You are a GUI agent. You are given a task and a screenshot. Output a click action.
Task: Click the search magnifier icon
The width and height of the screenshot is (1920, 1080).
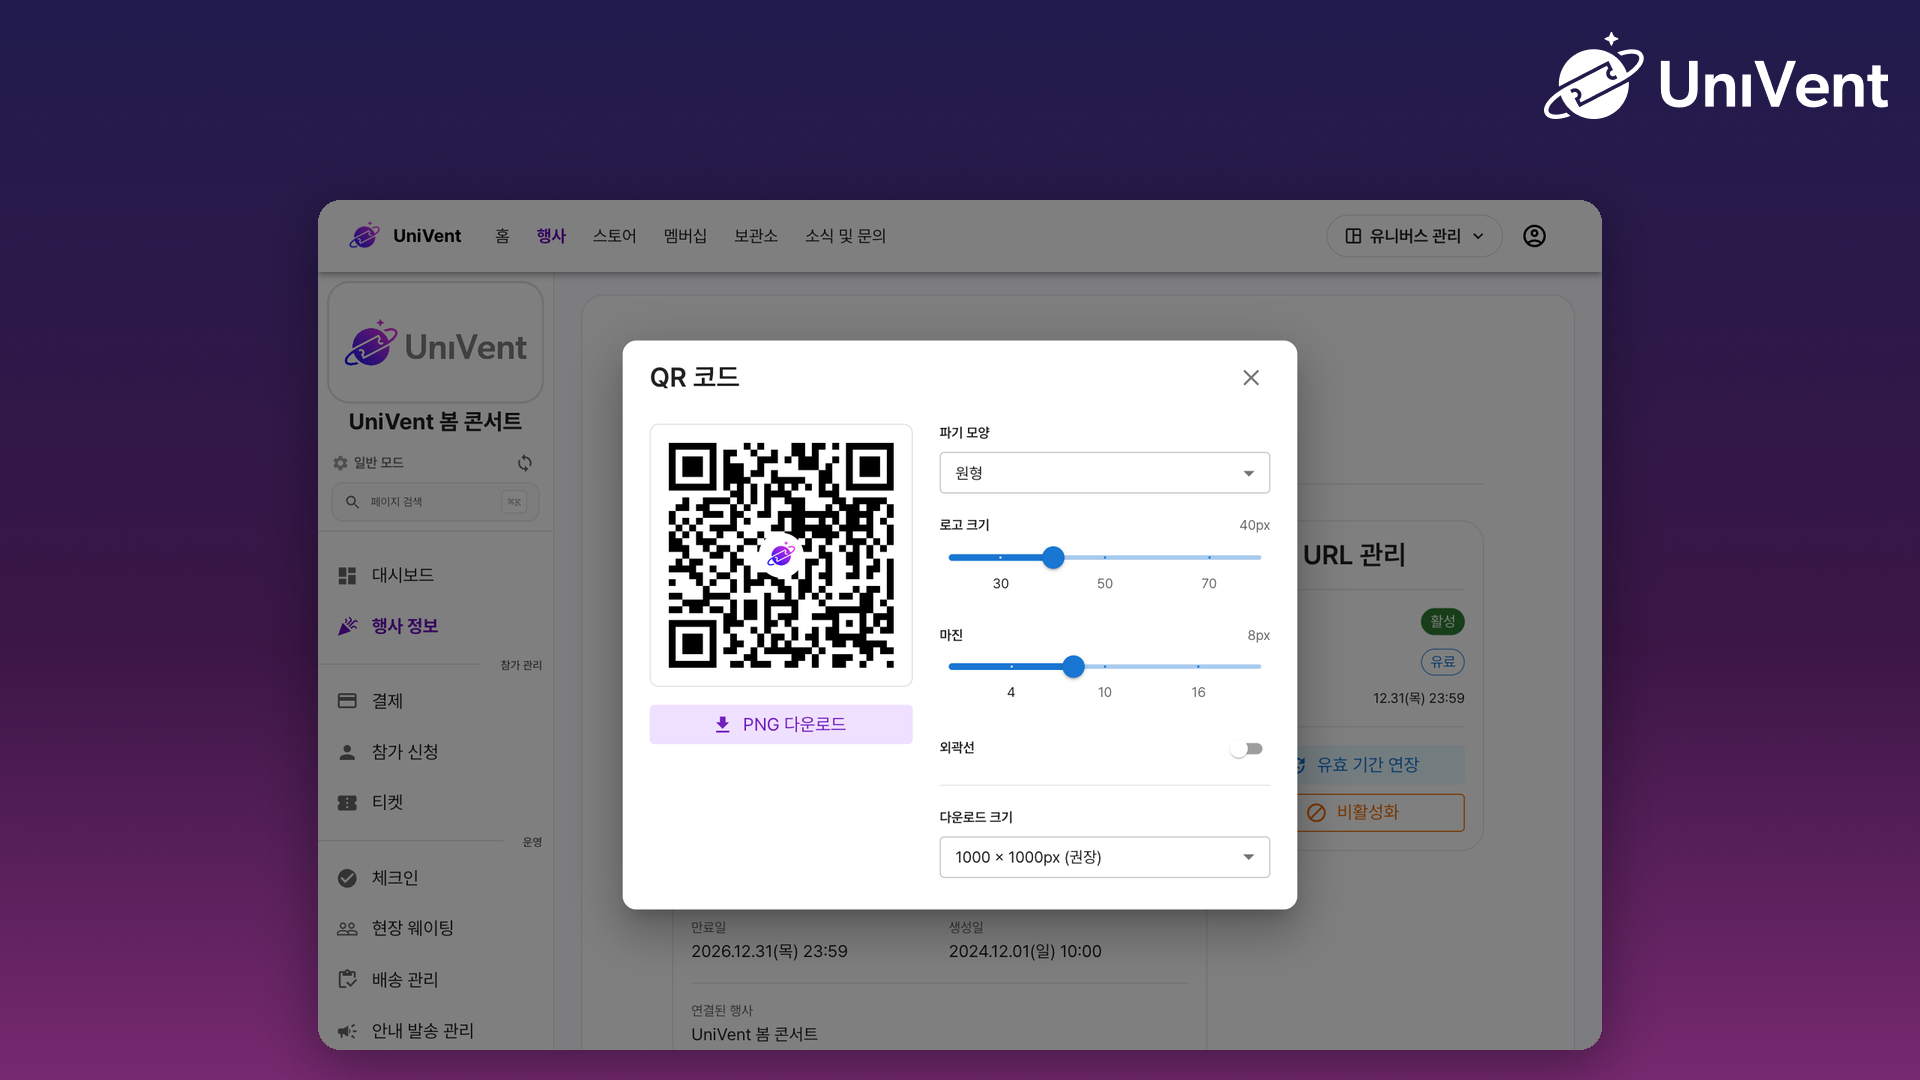[x=352, y=502]
